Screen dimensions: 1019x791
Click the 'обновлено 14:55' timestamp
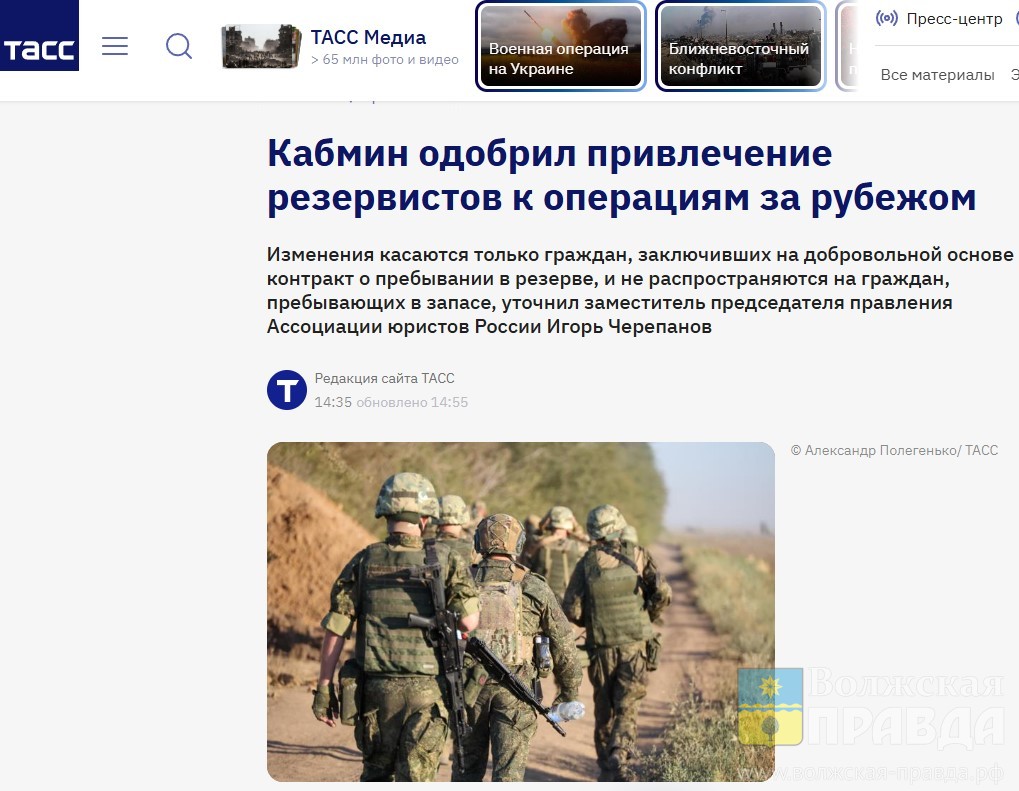pos(412,402)
